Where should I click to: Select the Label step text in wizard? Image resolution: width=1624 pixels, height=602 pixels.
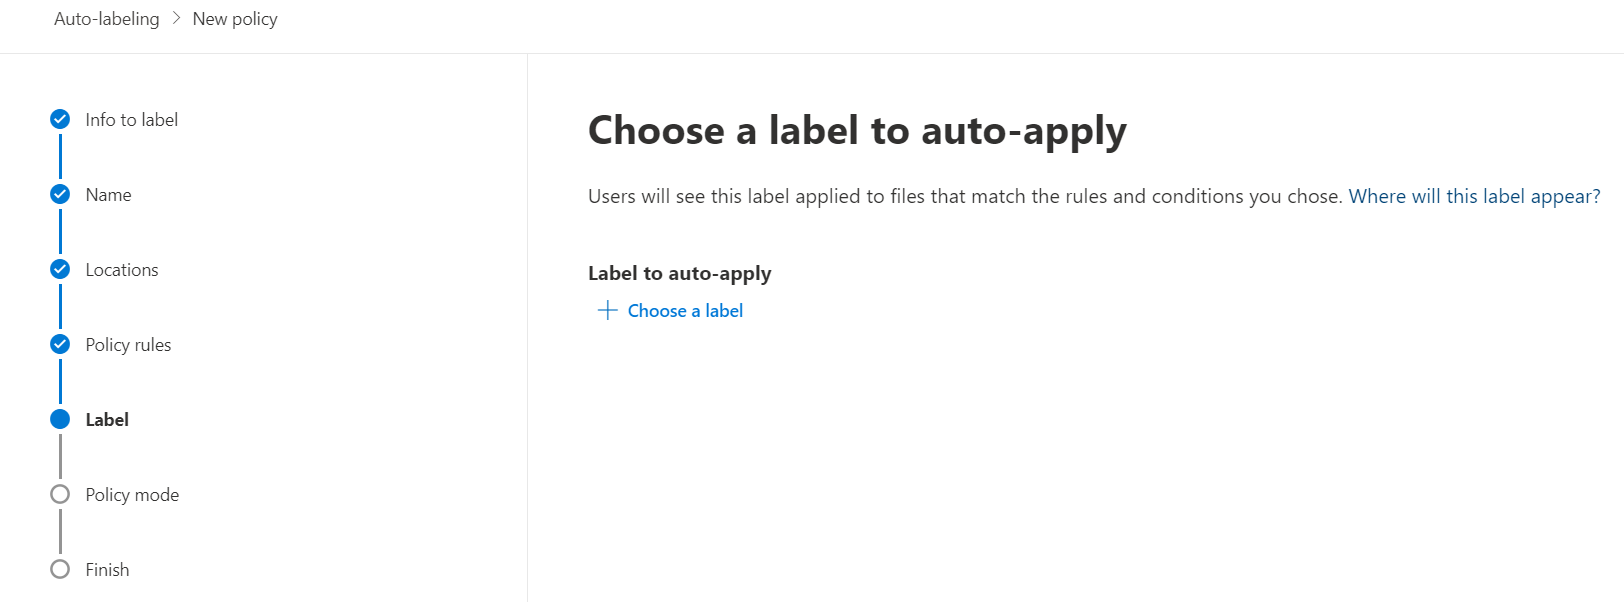(107, 420)
